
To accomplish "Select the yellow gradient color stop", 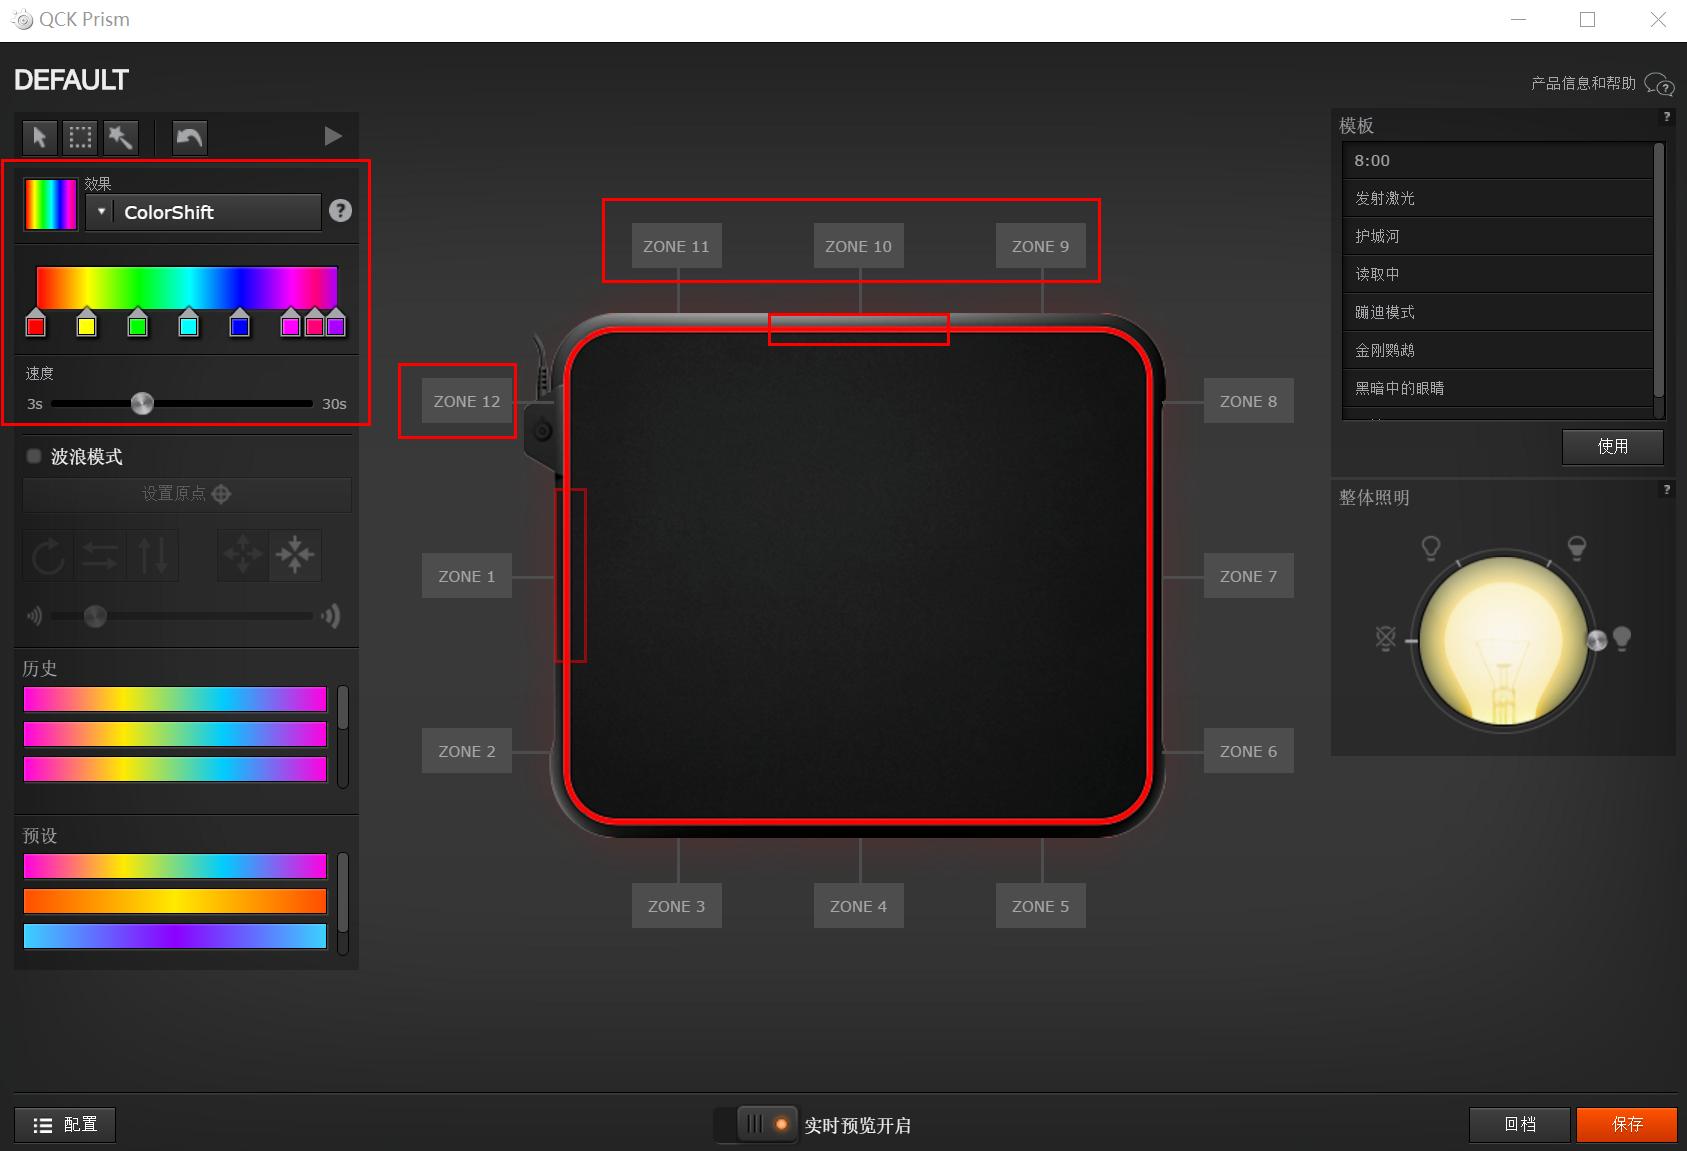I will click(x=87, y=323).
